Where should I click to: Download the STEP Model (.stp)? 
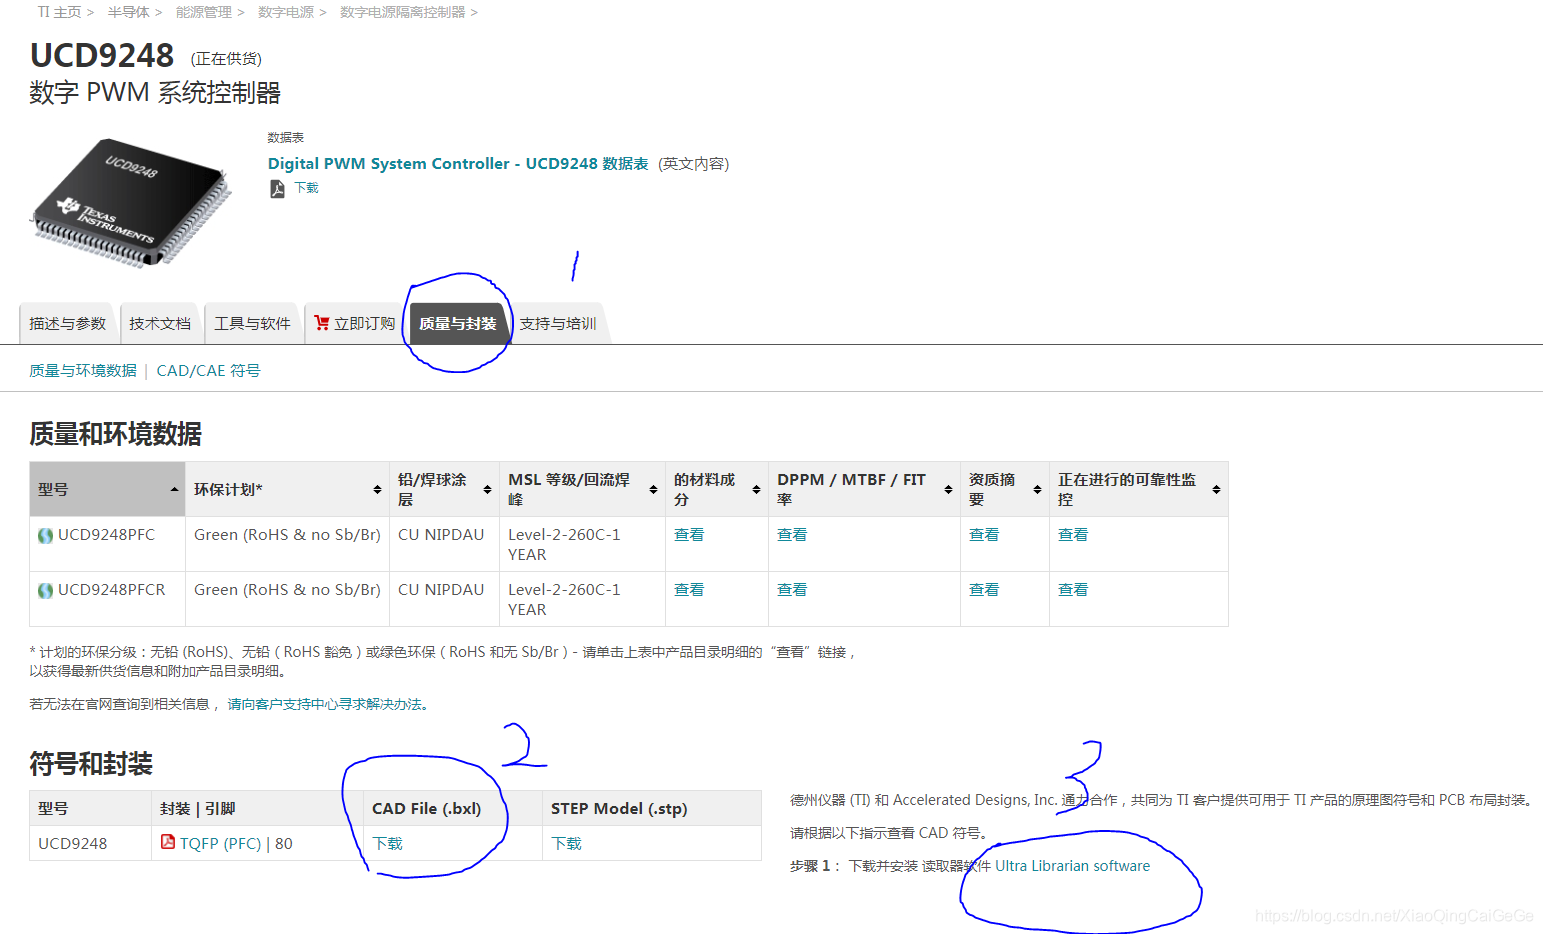(567, 844)
